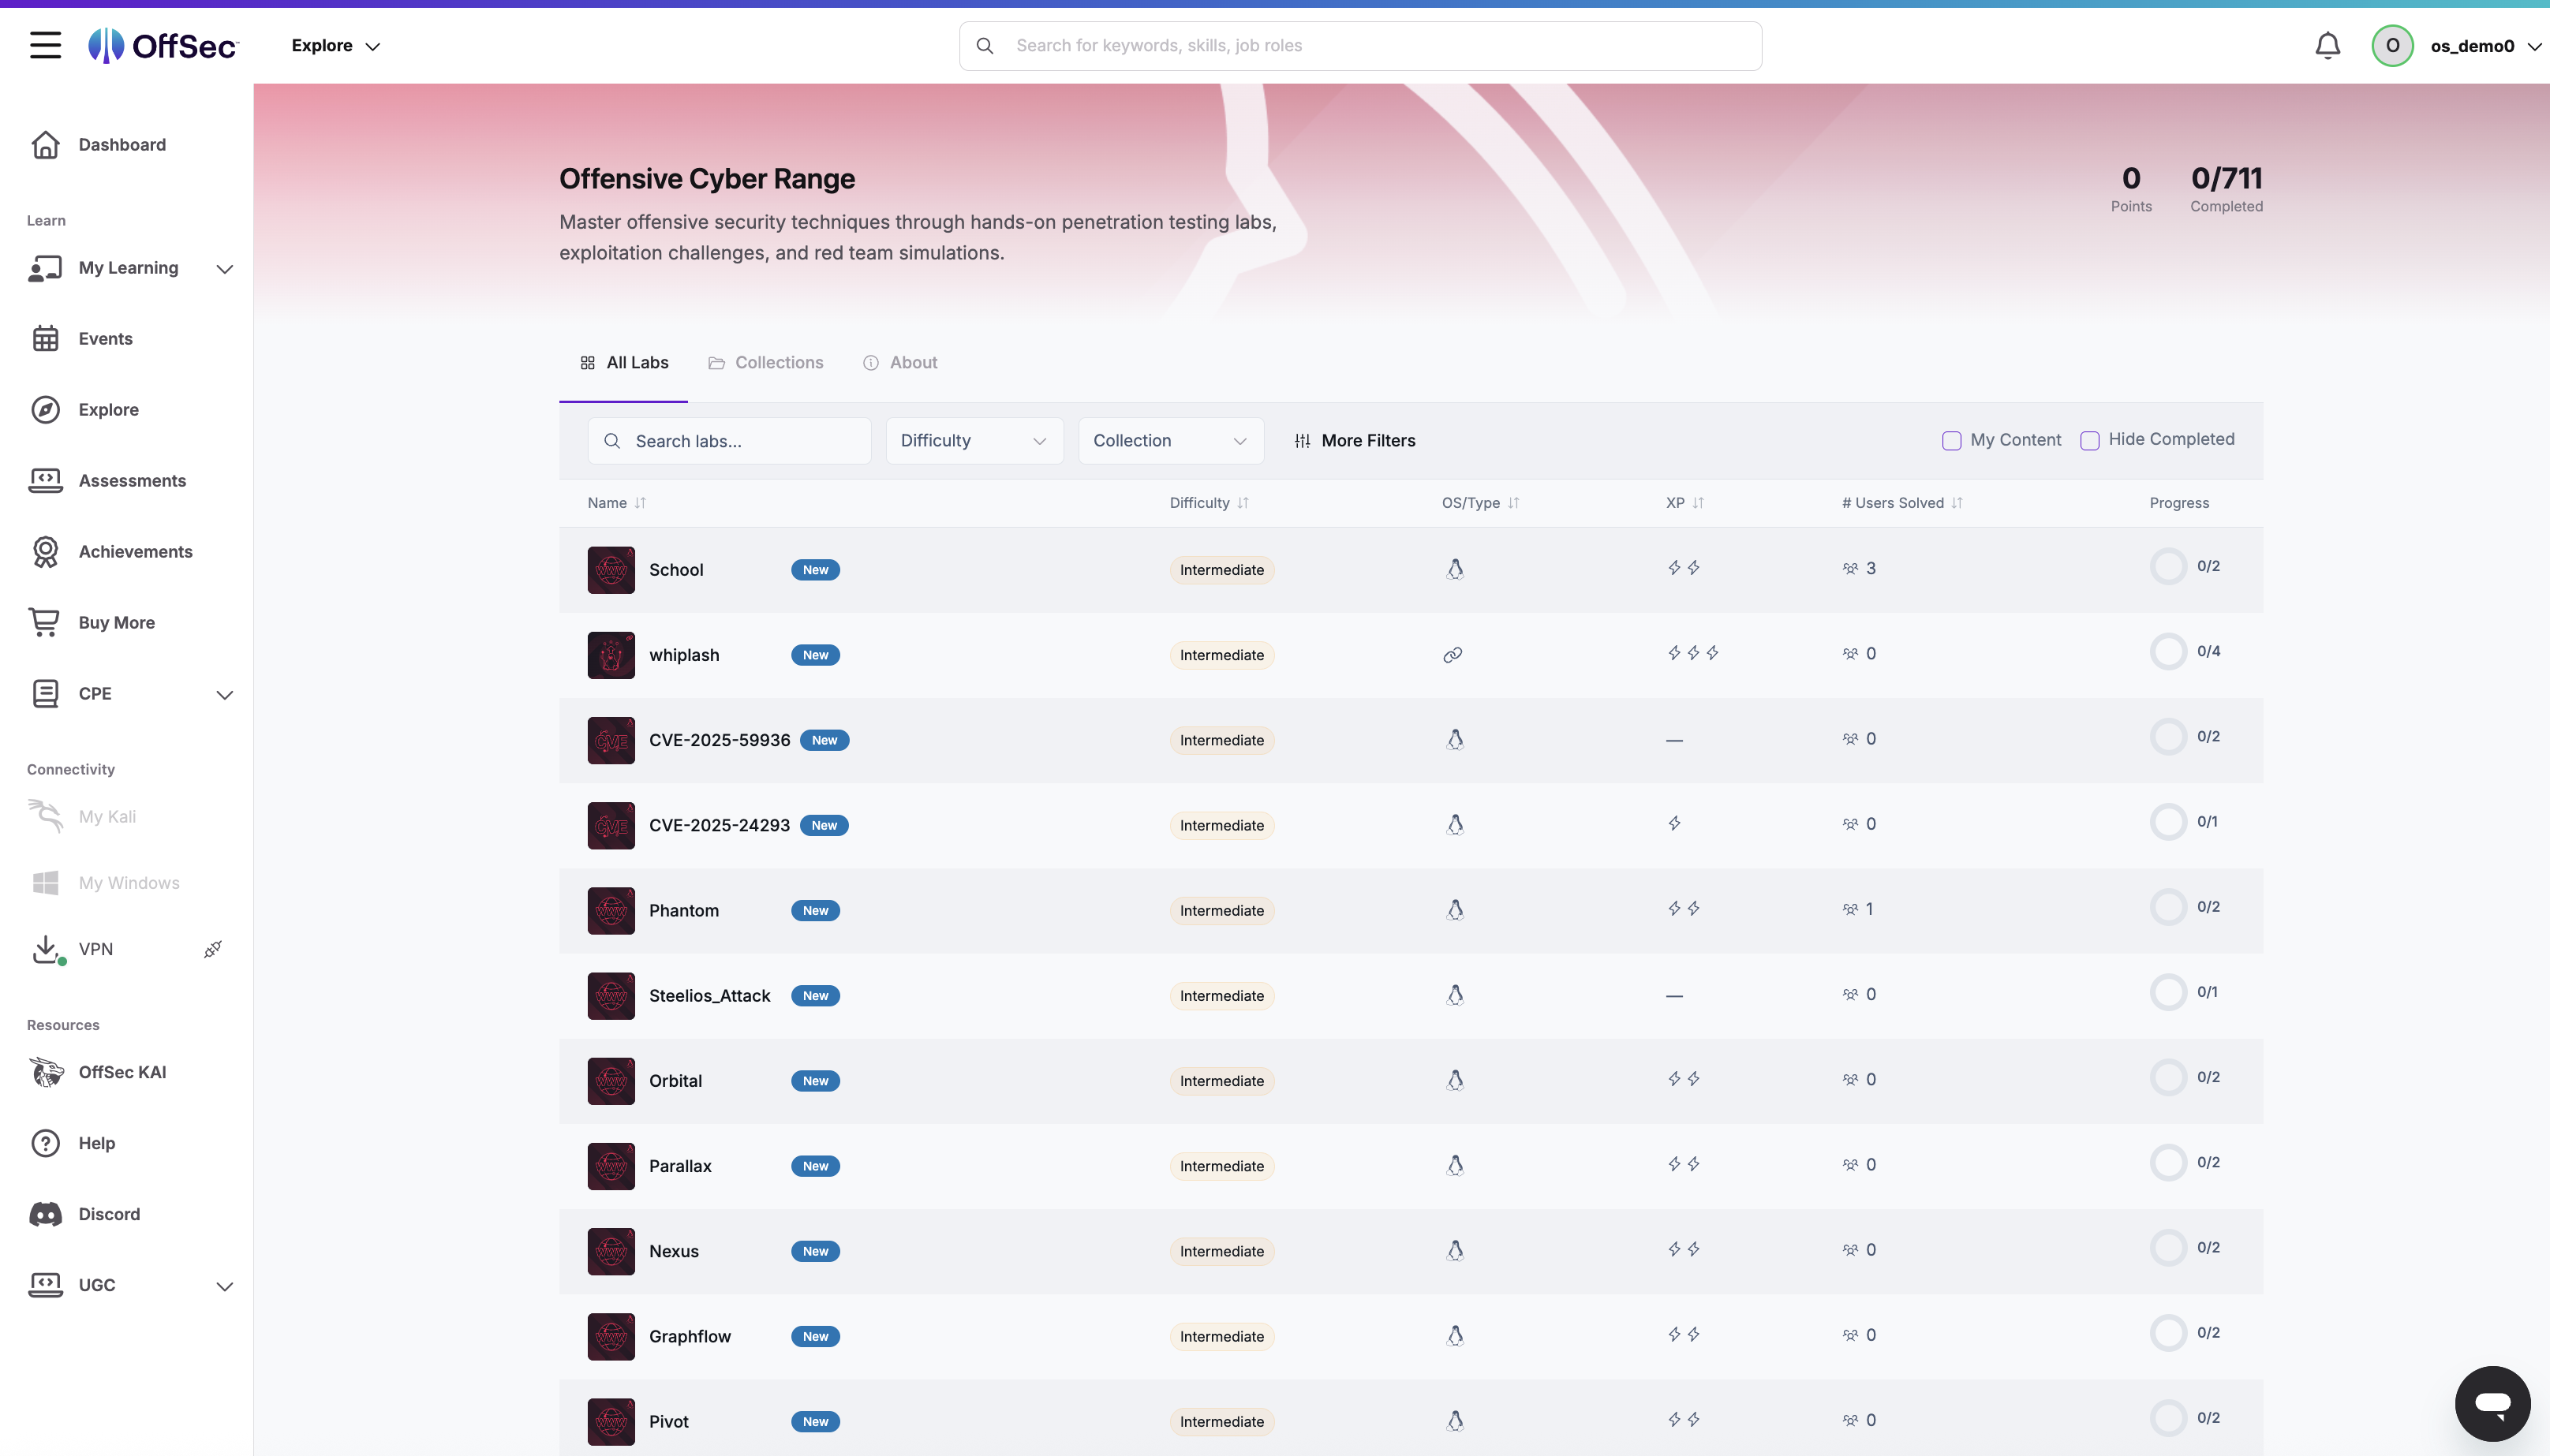Expand the CPE section
2550x1456 pixels.
point(225,695)
